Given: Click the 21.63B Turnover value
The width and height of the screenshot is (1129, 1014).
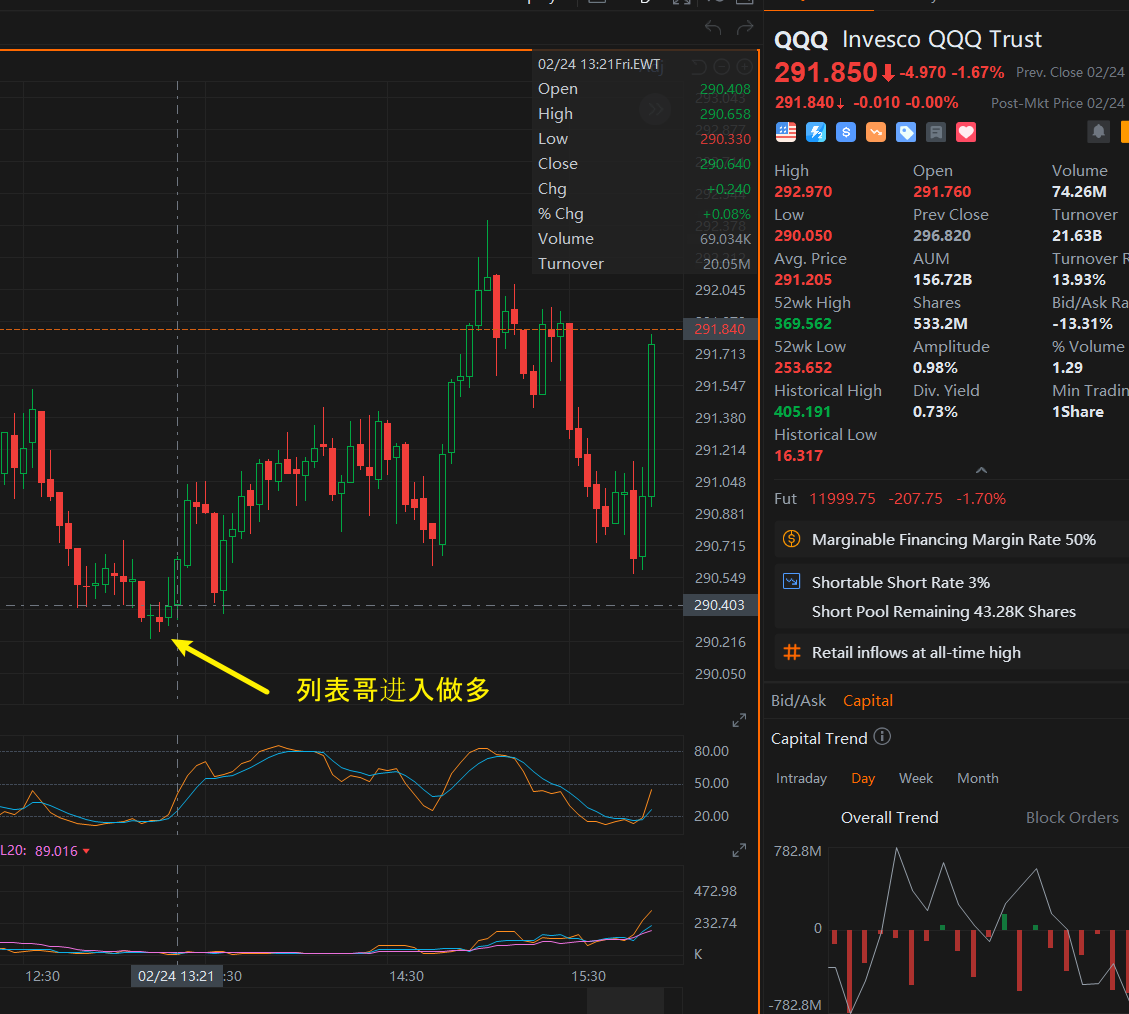Looking at the screenshot, I should pos(1077,235).
